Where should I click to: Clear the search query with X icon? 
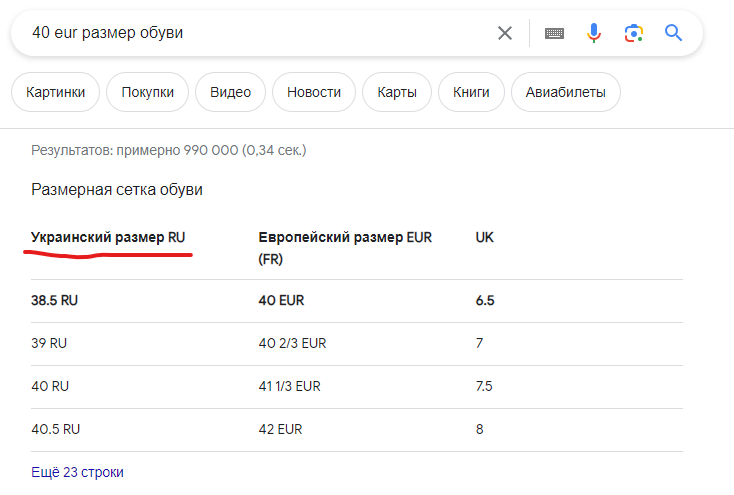pos(505,33)
